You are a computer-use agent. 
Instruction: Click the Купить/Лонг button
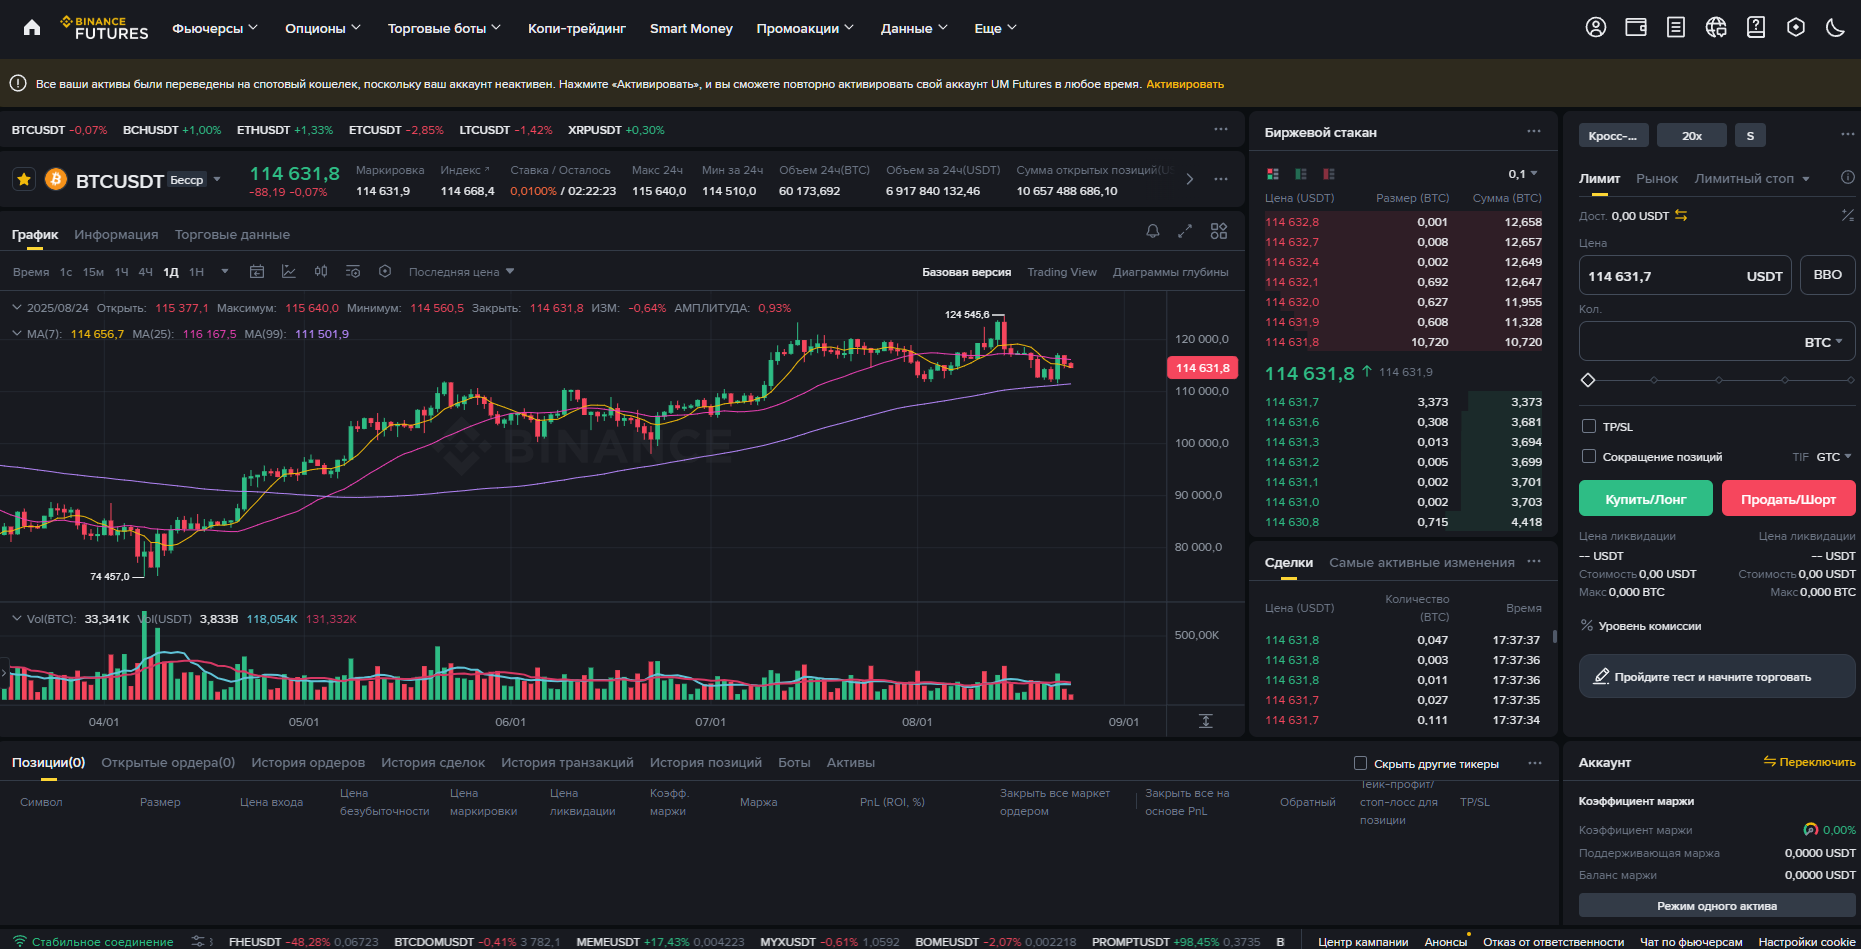point(1645,498)
